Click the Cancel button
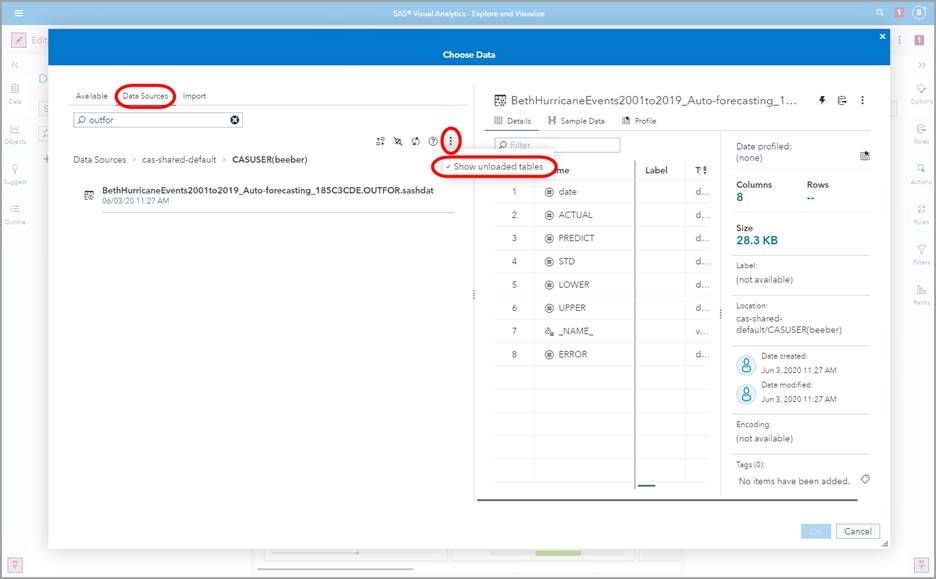 click(x=858, y=531)
